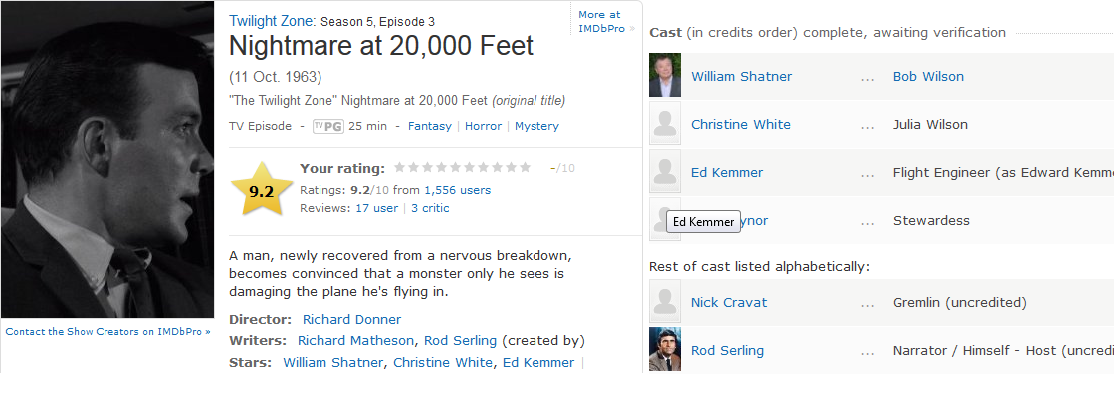Click the episode poster image

pos(107,159)
